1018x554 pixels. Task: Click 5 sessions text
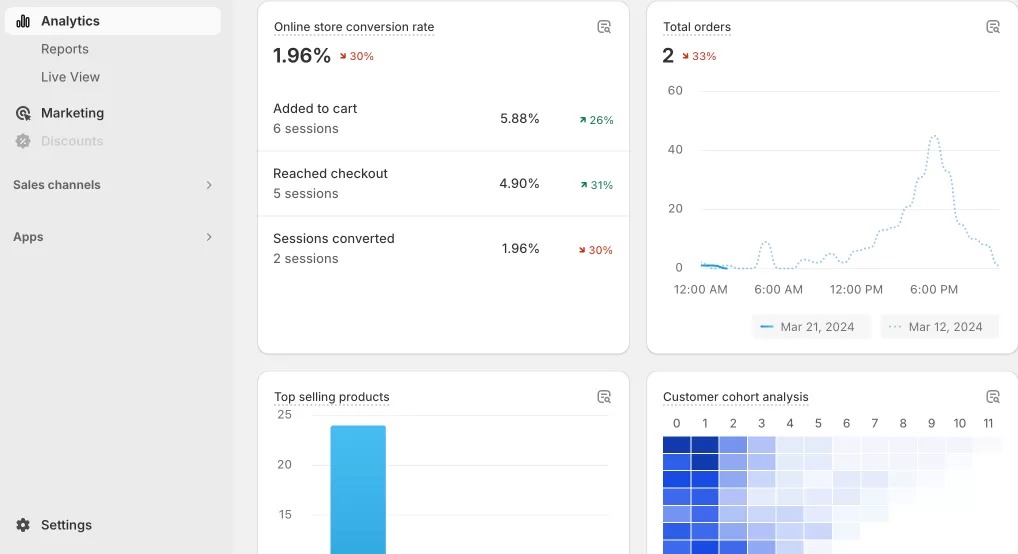point(305,194)
